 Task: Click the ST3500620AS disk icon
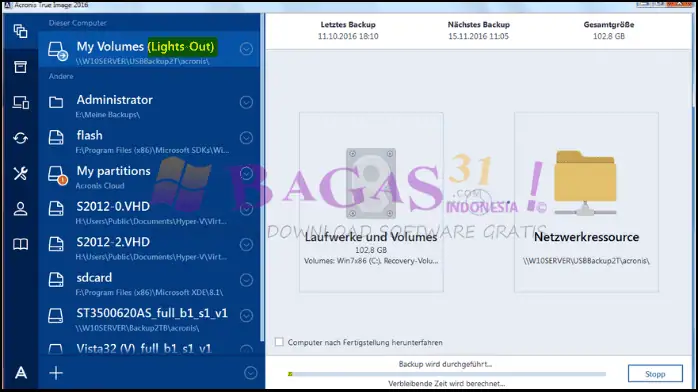point(56,315)
